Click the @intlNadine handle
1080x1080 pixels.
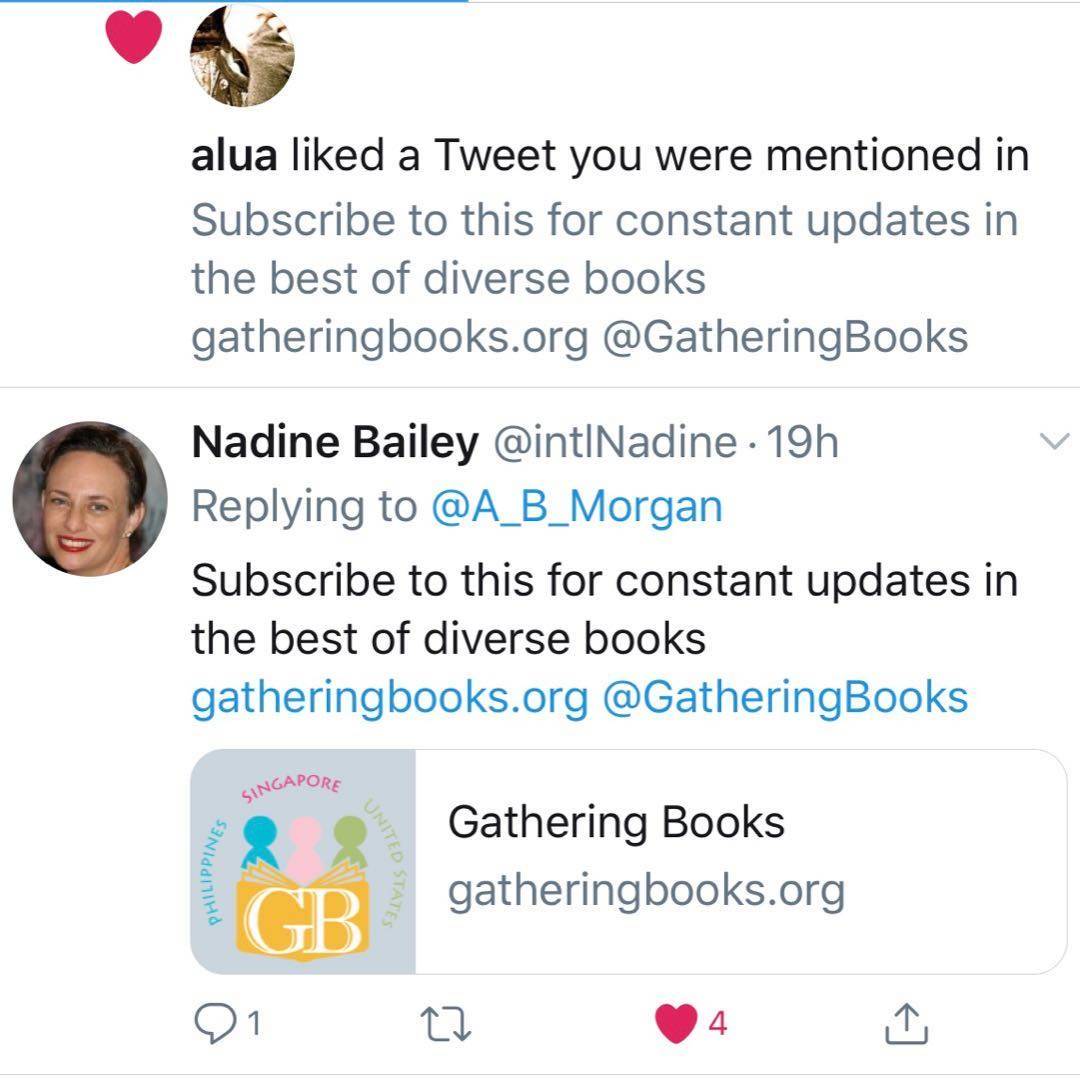[x=615, y=443]
